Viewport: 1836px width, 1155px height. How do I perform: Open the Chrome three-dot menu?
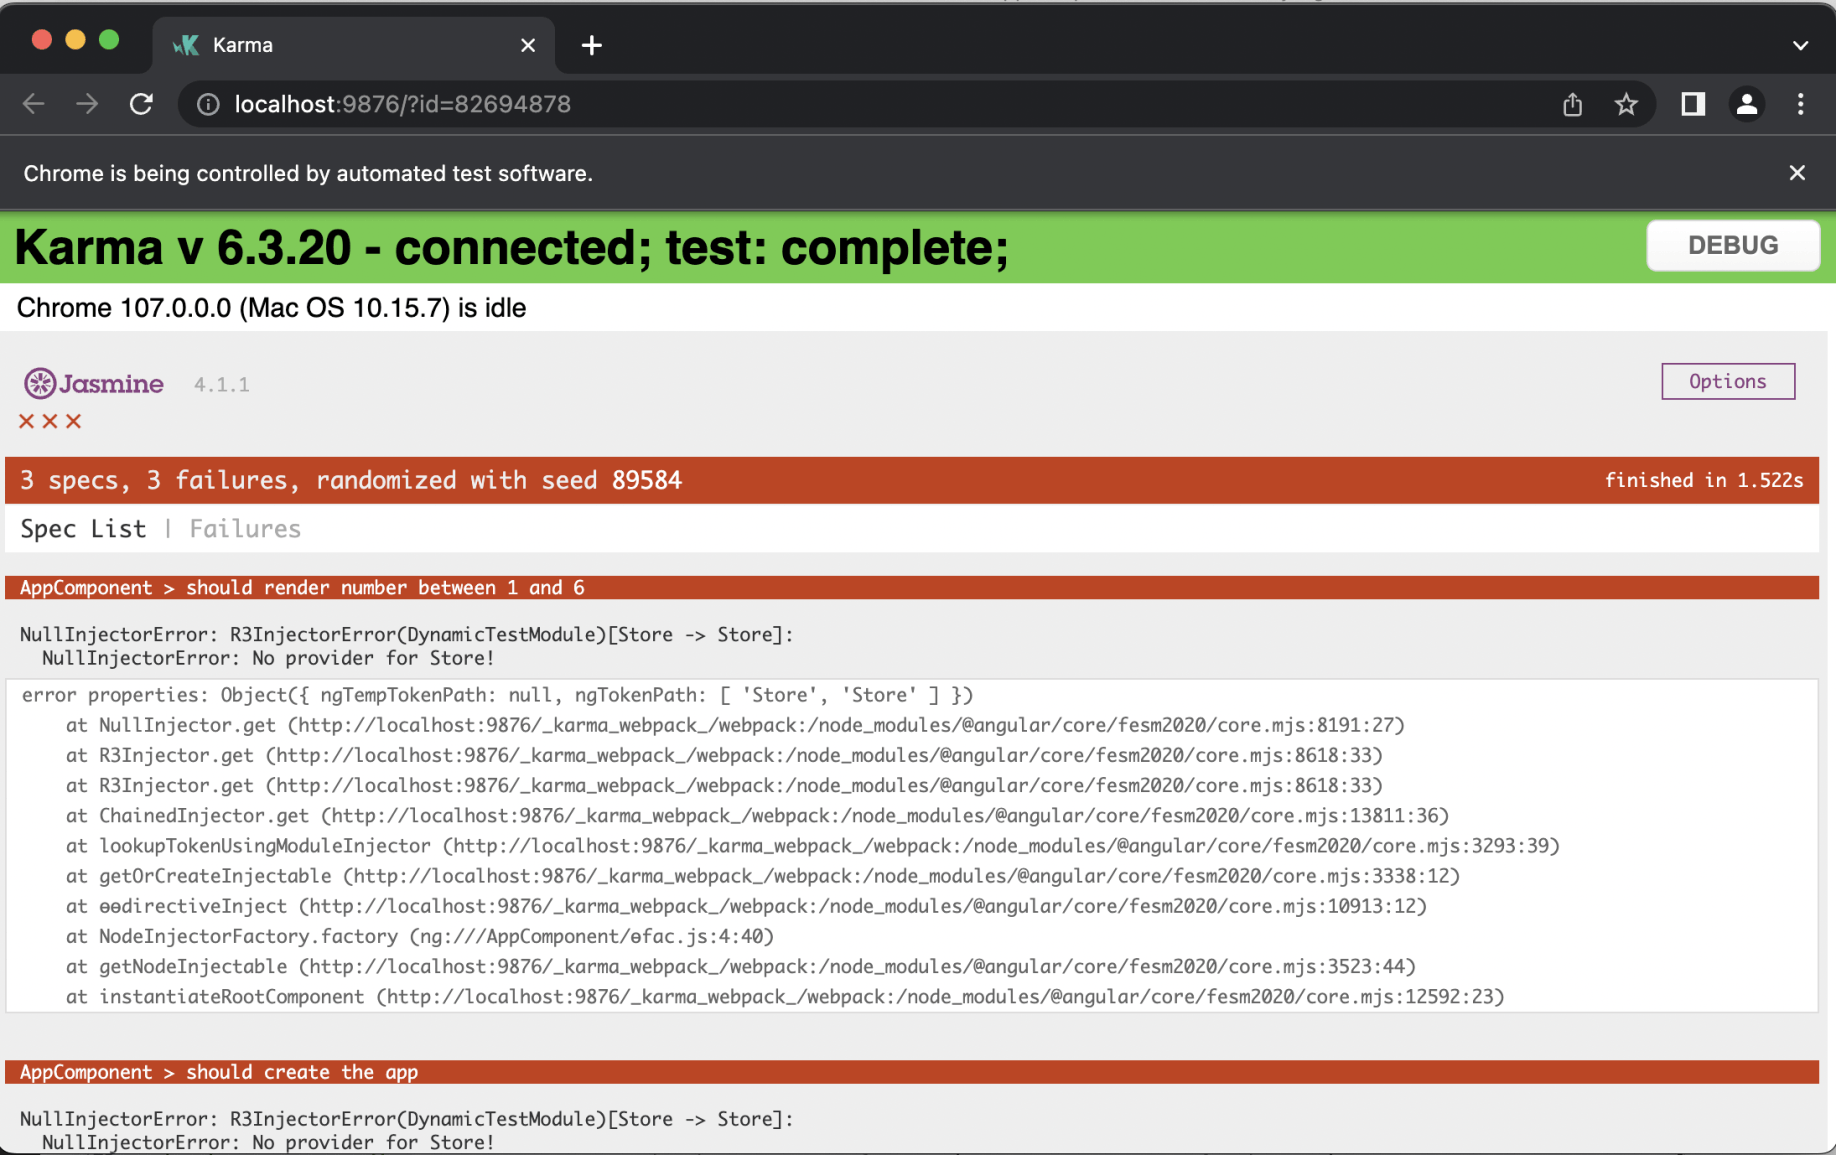pyautogui.click(x=1800, y=104)
